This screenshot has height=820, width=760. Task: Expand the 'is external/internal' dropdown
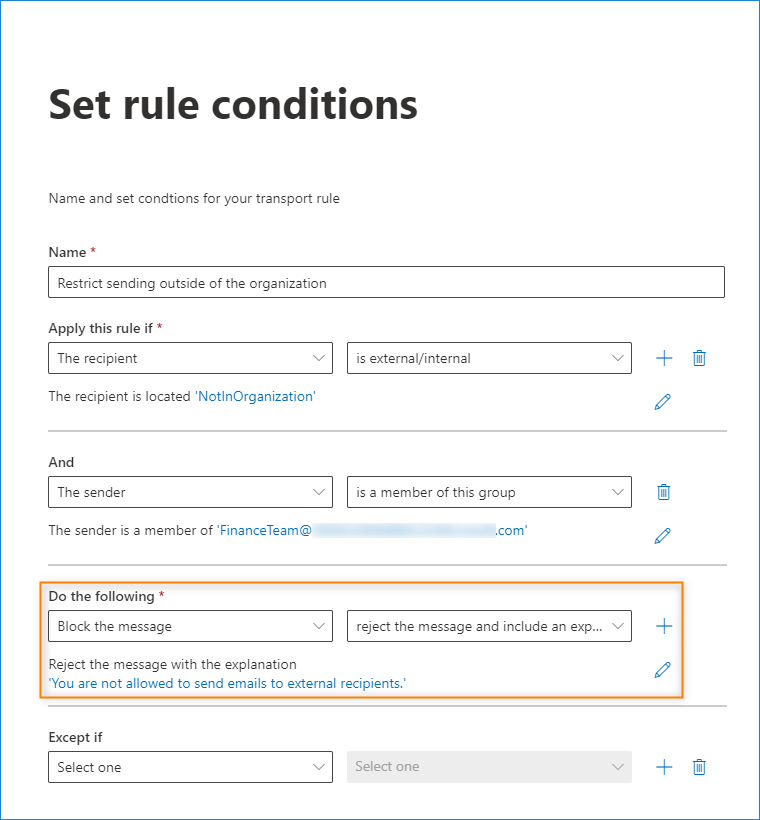(489, 358)
